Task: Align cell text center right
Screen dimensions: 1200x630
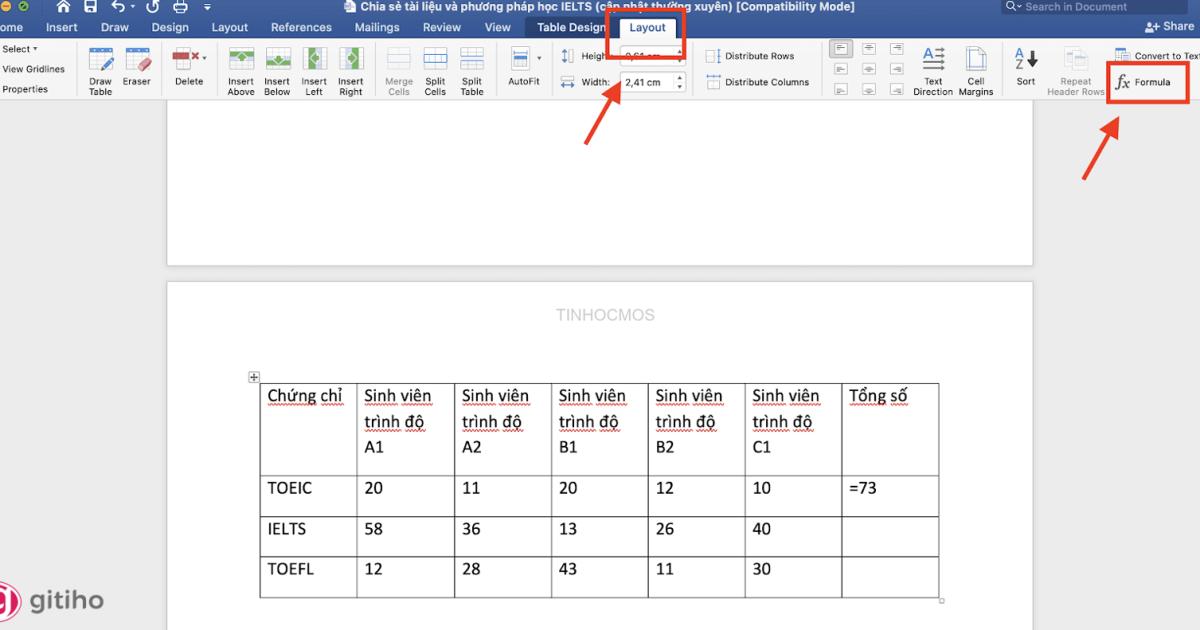Action: (x=895, y=69)
